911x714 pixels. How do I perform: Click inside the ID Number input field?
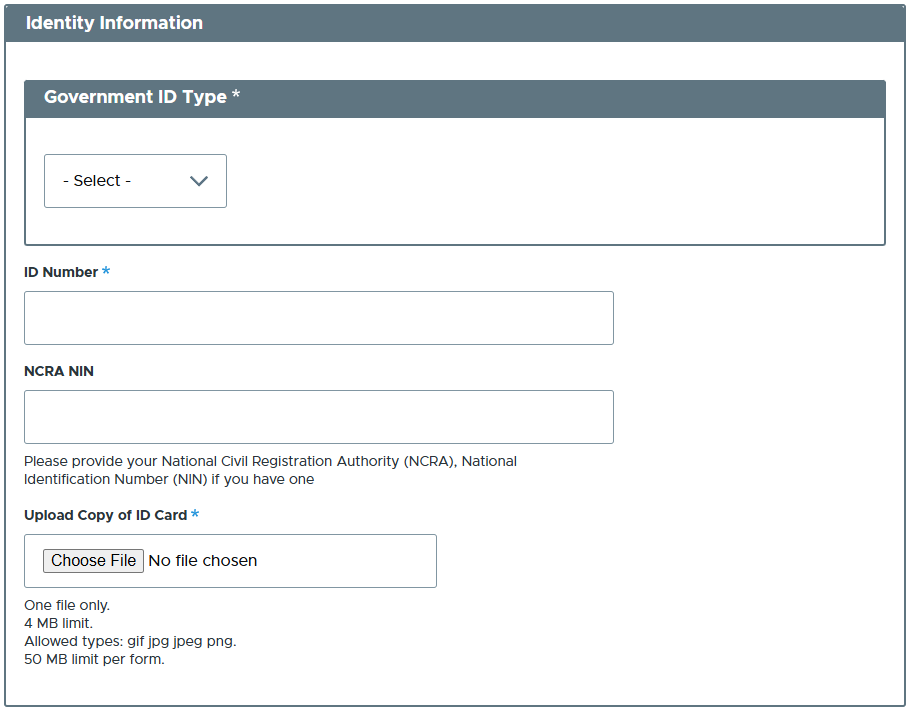[x=318, y=317]
